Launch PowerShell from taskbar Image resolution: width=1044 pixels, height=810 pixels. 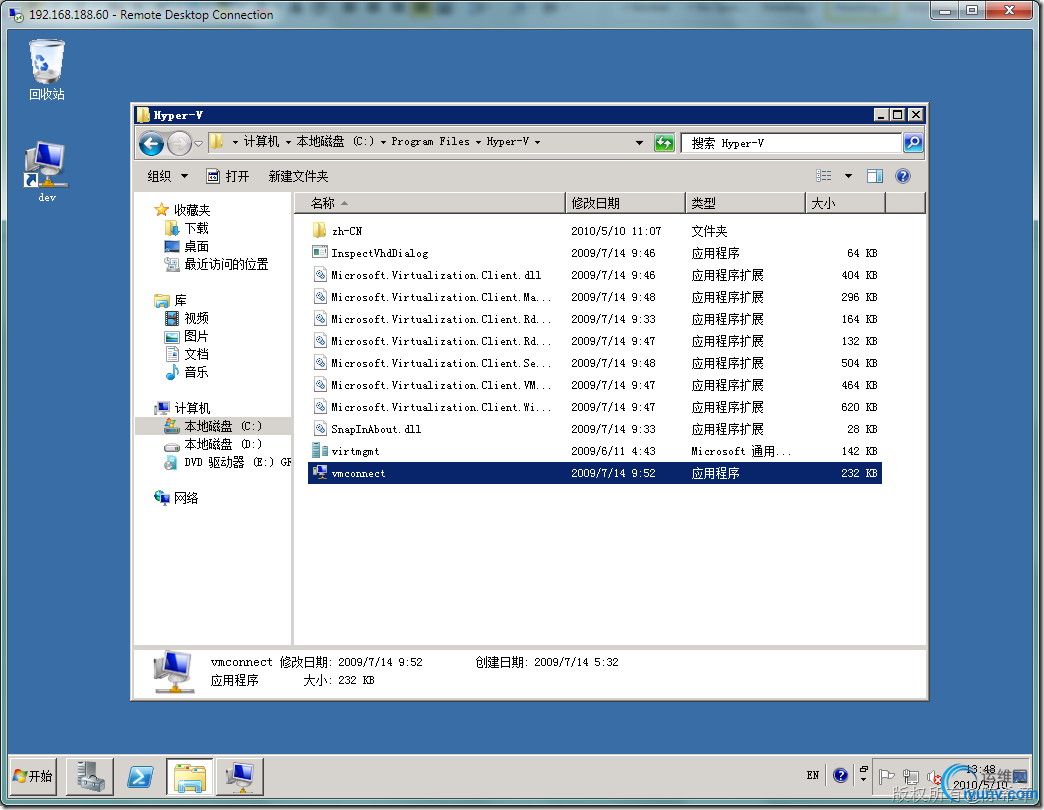tap(140, 776)
